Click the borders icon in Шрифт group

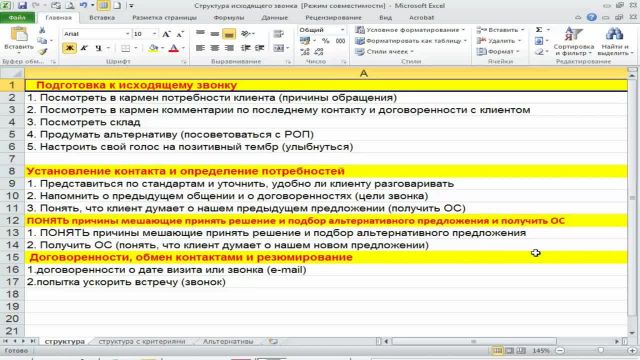click(126, 48)
